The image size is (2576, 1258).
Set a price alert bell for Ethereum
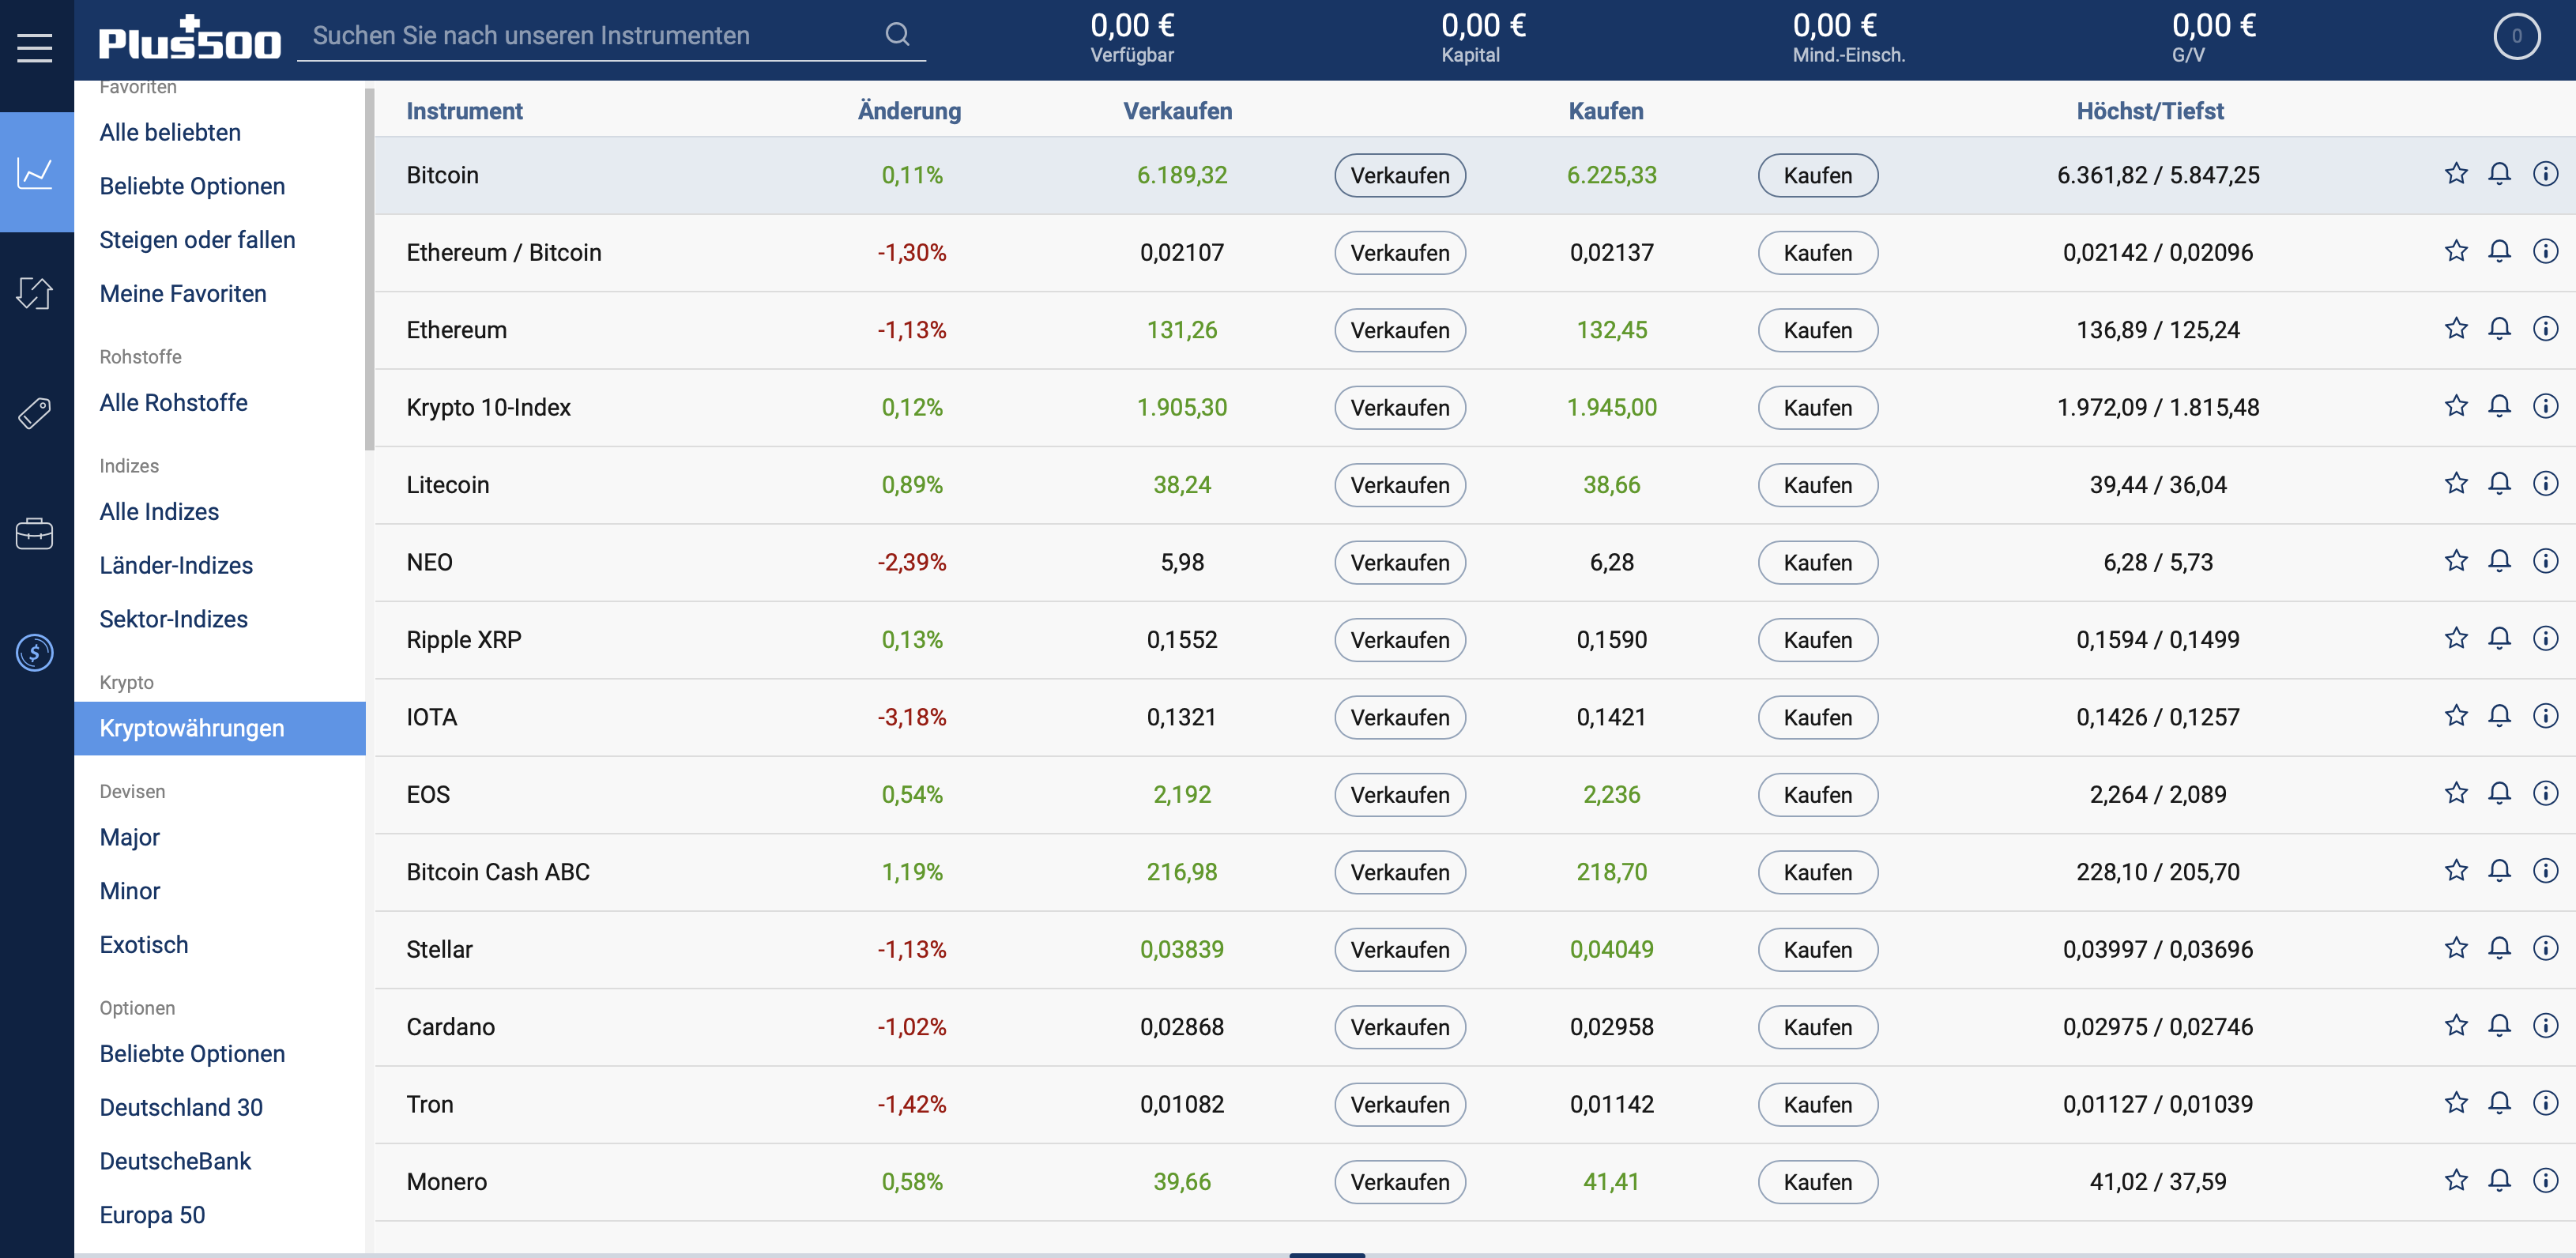2500,329
